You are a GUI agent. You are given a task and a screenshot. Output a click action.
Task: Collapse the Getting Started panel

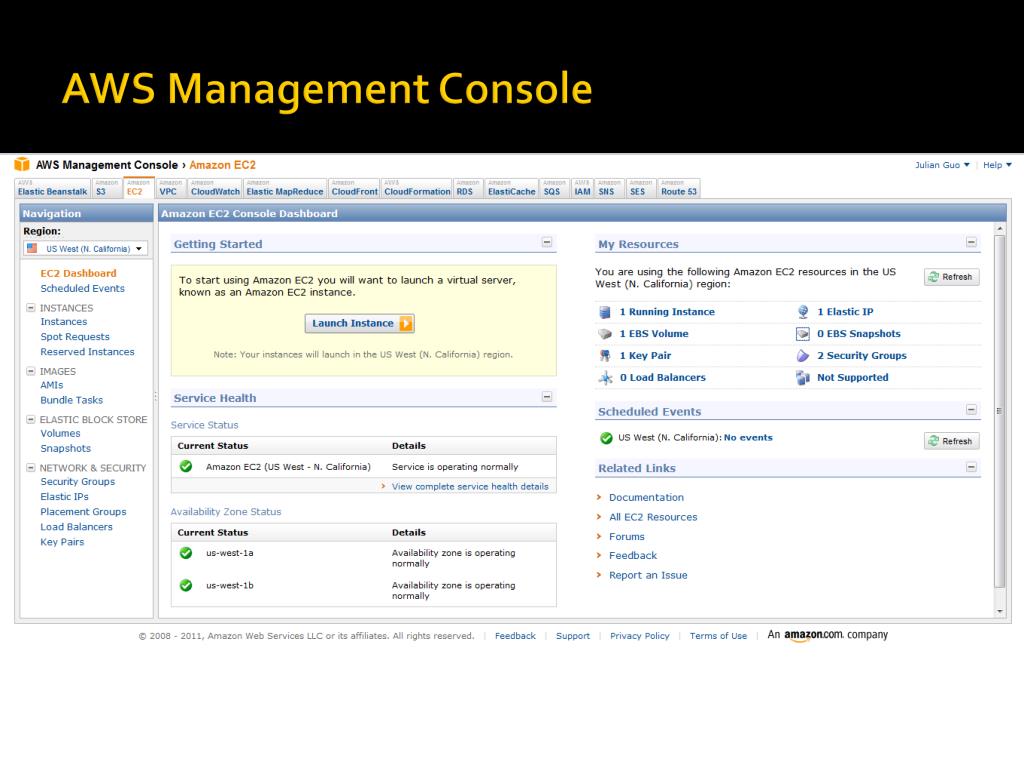[547, 242]
